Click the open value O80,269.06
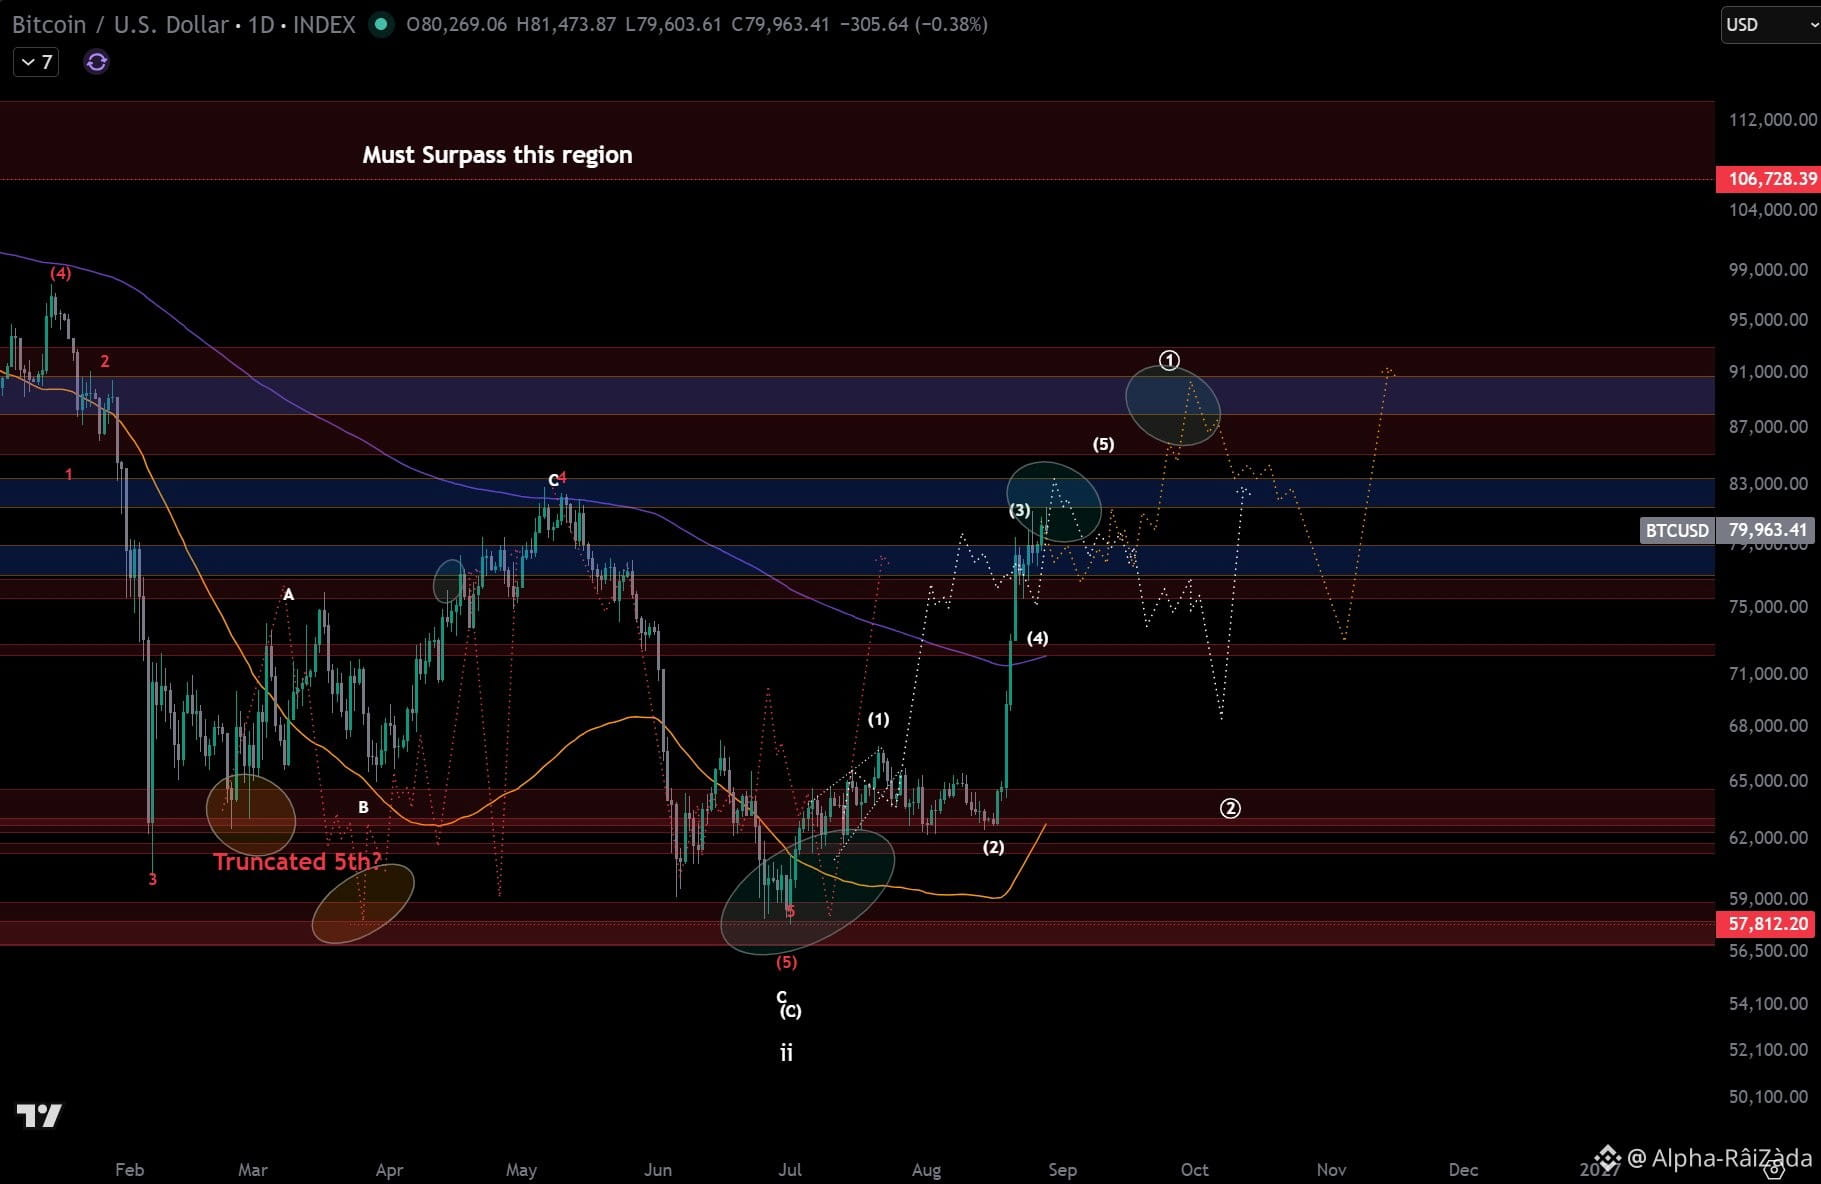Image resolution: width=1821 pixels, height=1184 pixels. tap(456, 24)
